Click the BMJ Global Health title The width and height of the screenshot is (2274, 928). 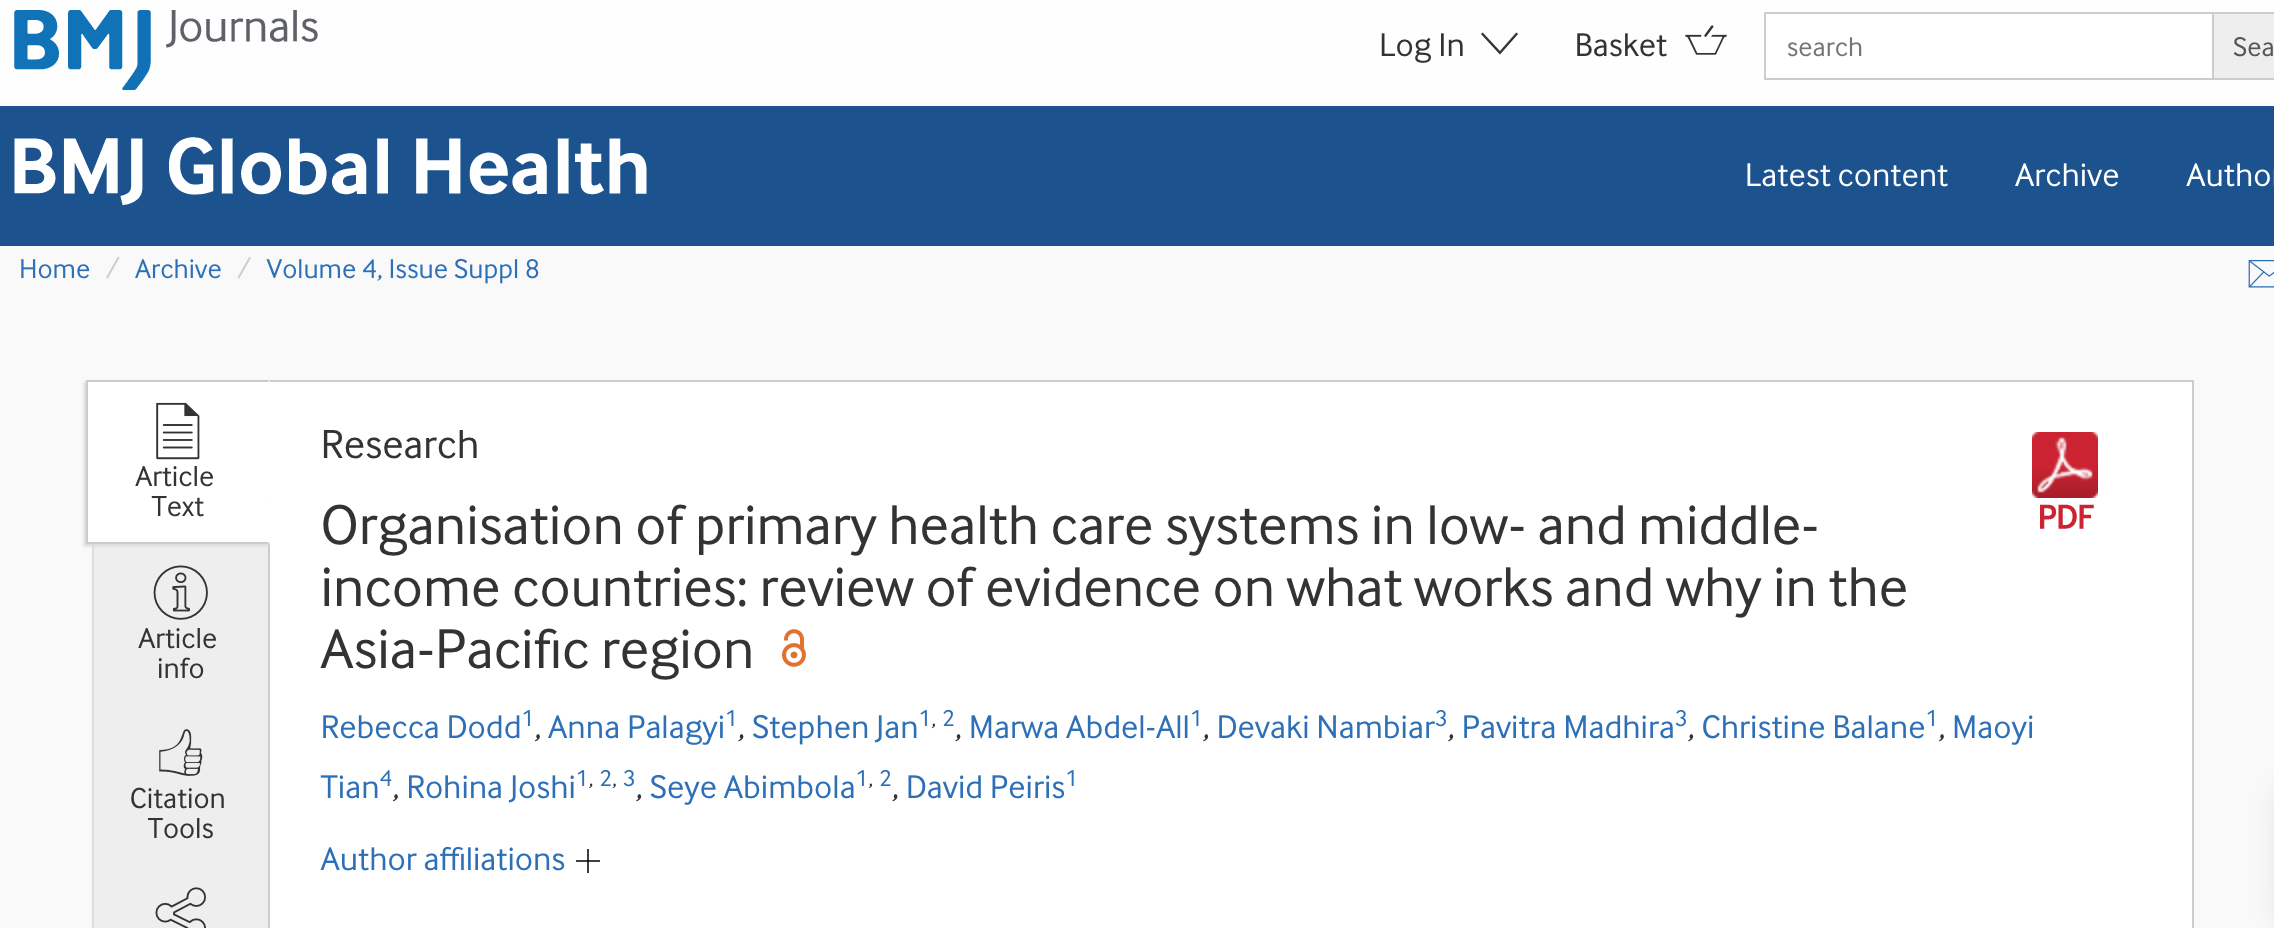point(330,167)
